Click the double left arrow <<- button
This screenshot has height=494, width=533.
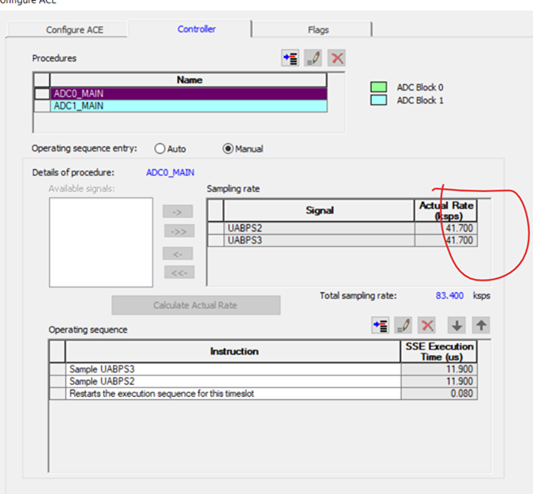click(179, 273)
